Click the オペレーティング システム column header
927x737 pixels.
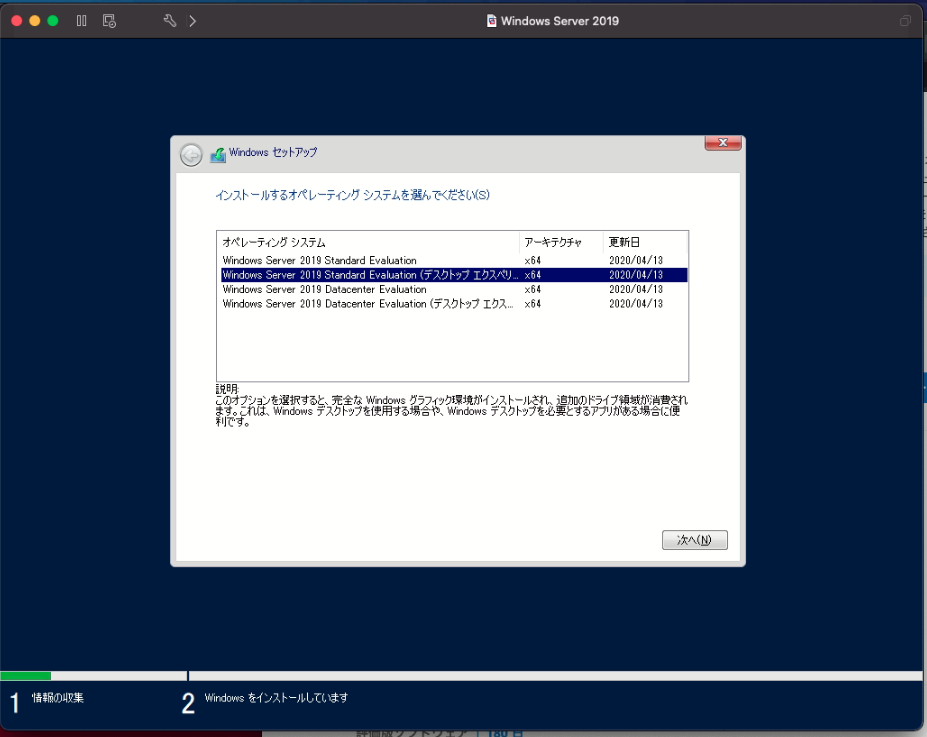368,242
